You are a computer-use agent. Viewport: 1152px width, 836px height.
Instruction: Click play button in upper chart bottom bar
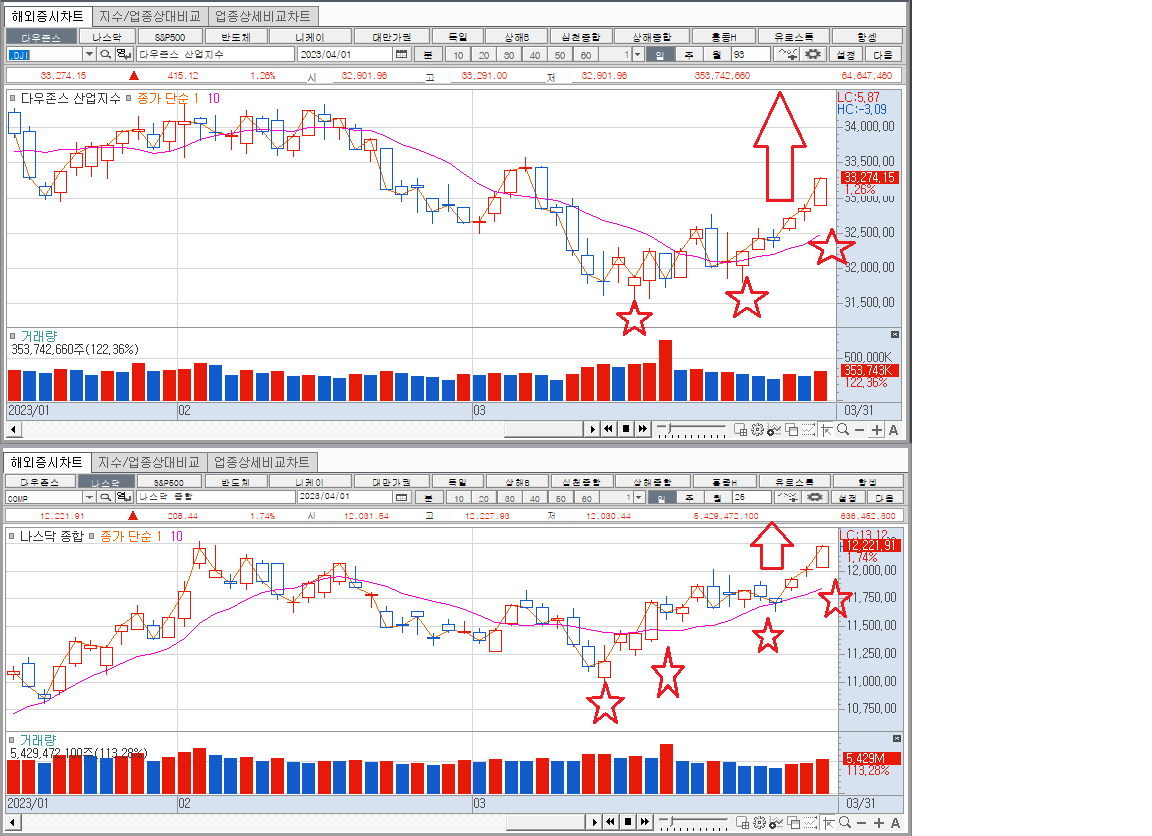(592, 429)
